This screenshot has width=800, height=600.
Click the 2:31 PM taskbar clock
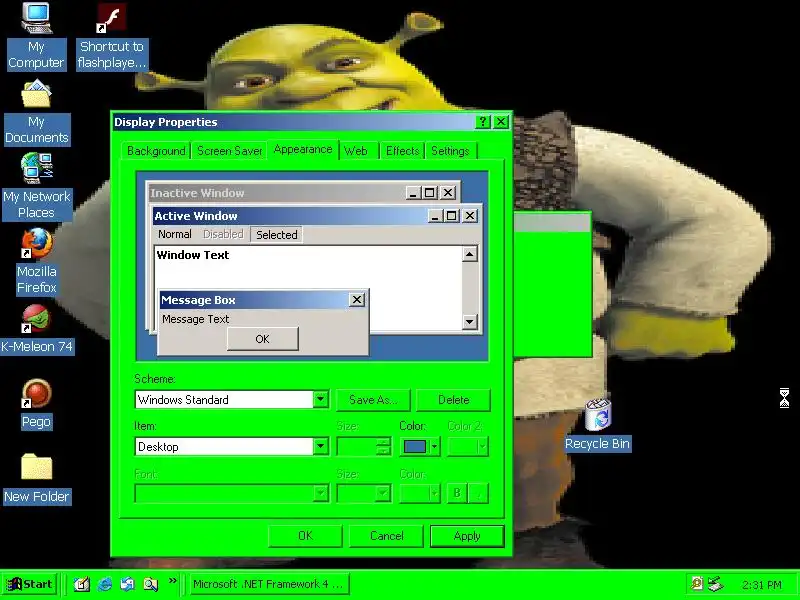pyautogui.click(x=762, y=585)
